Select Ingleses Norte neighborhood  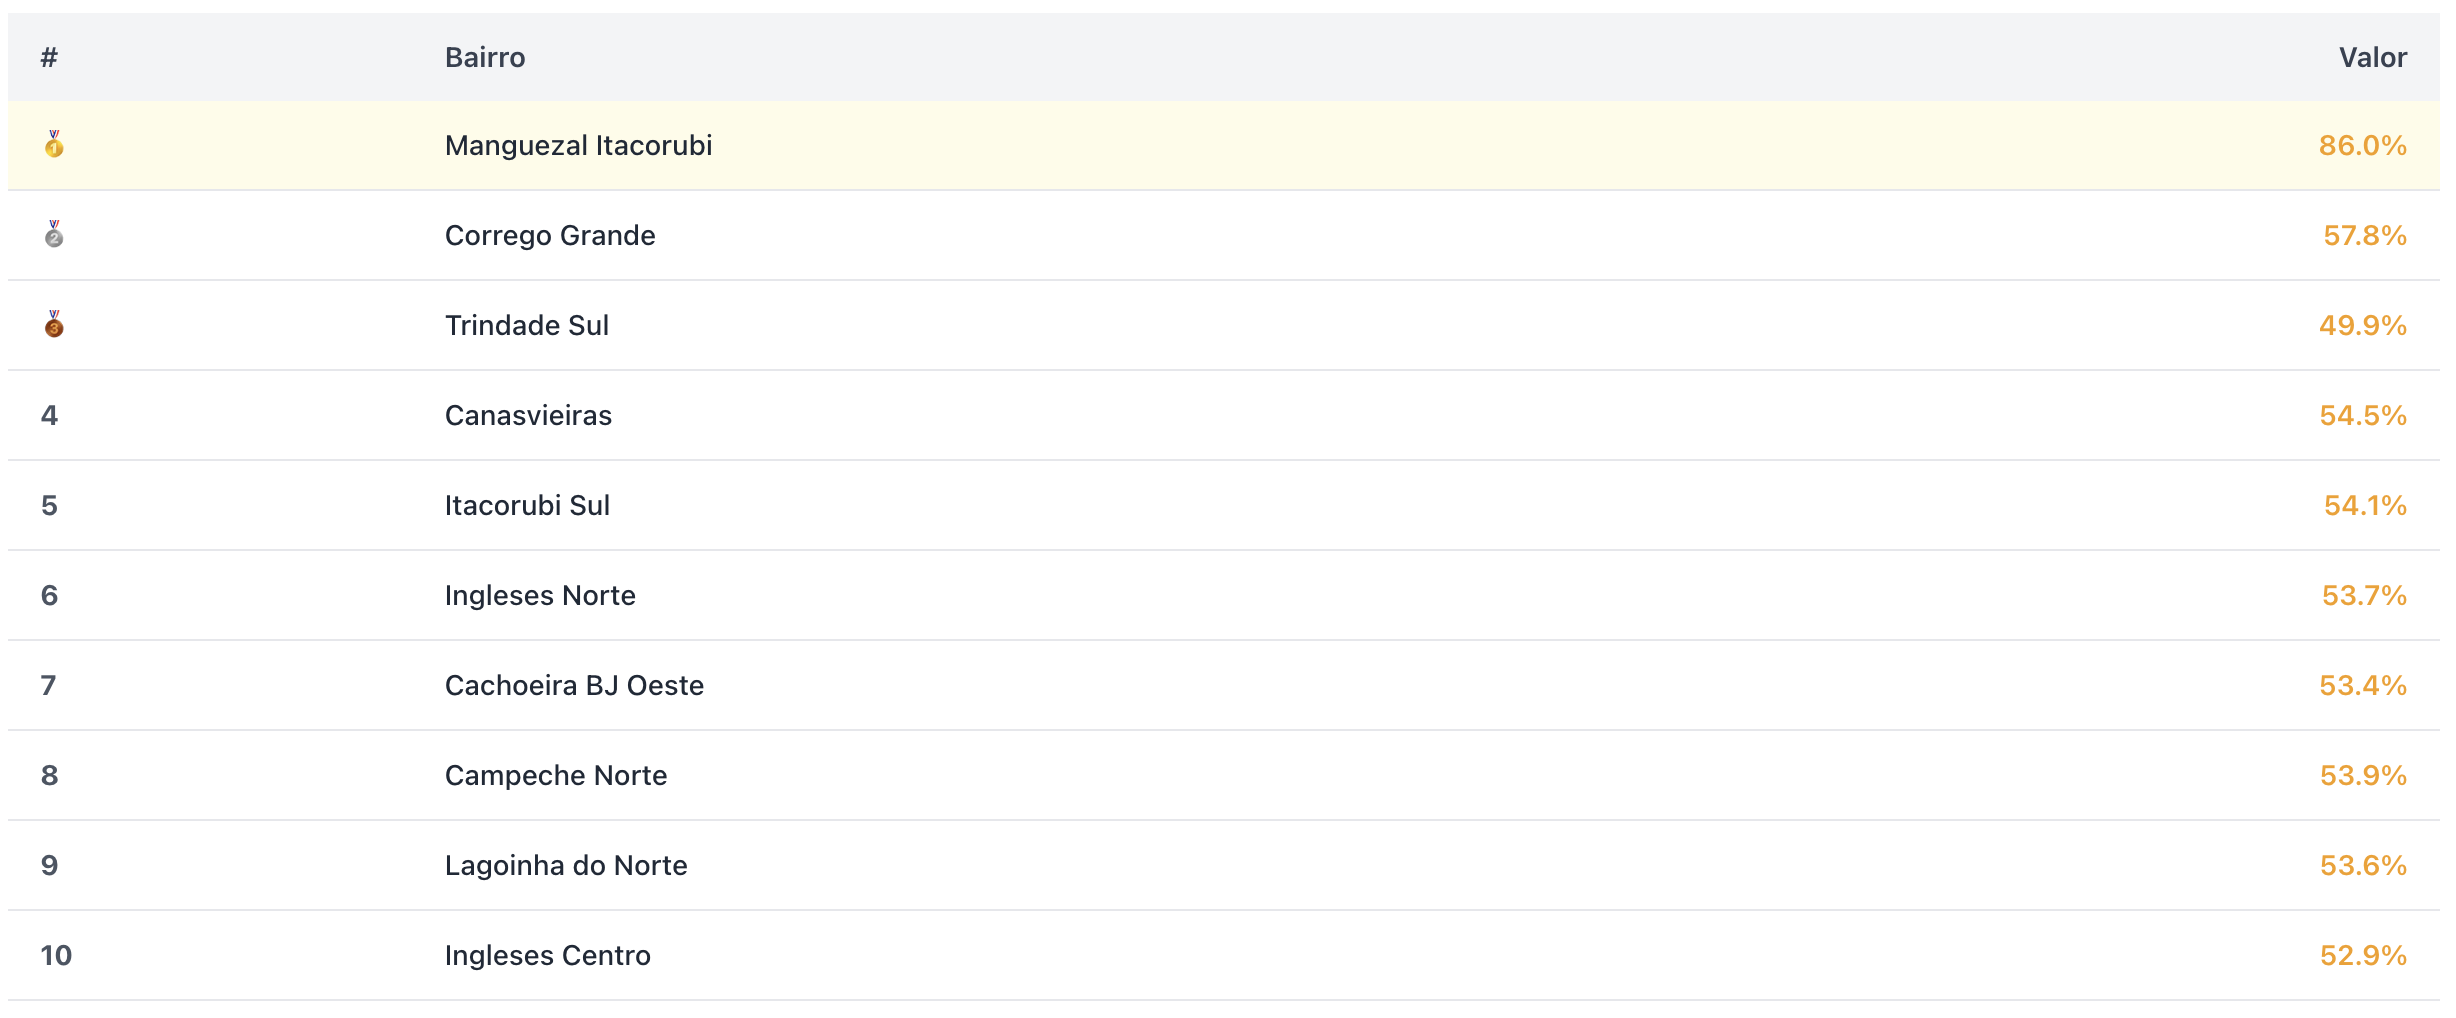540,595
